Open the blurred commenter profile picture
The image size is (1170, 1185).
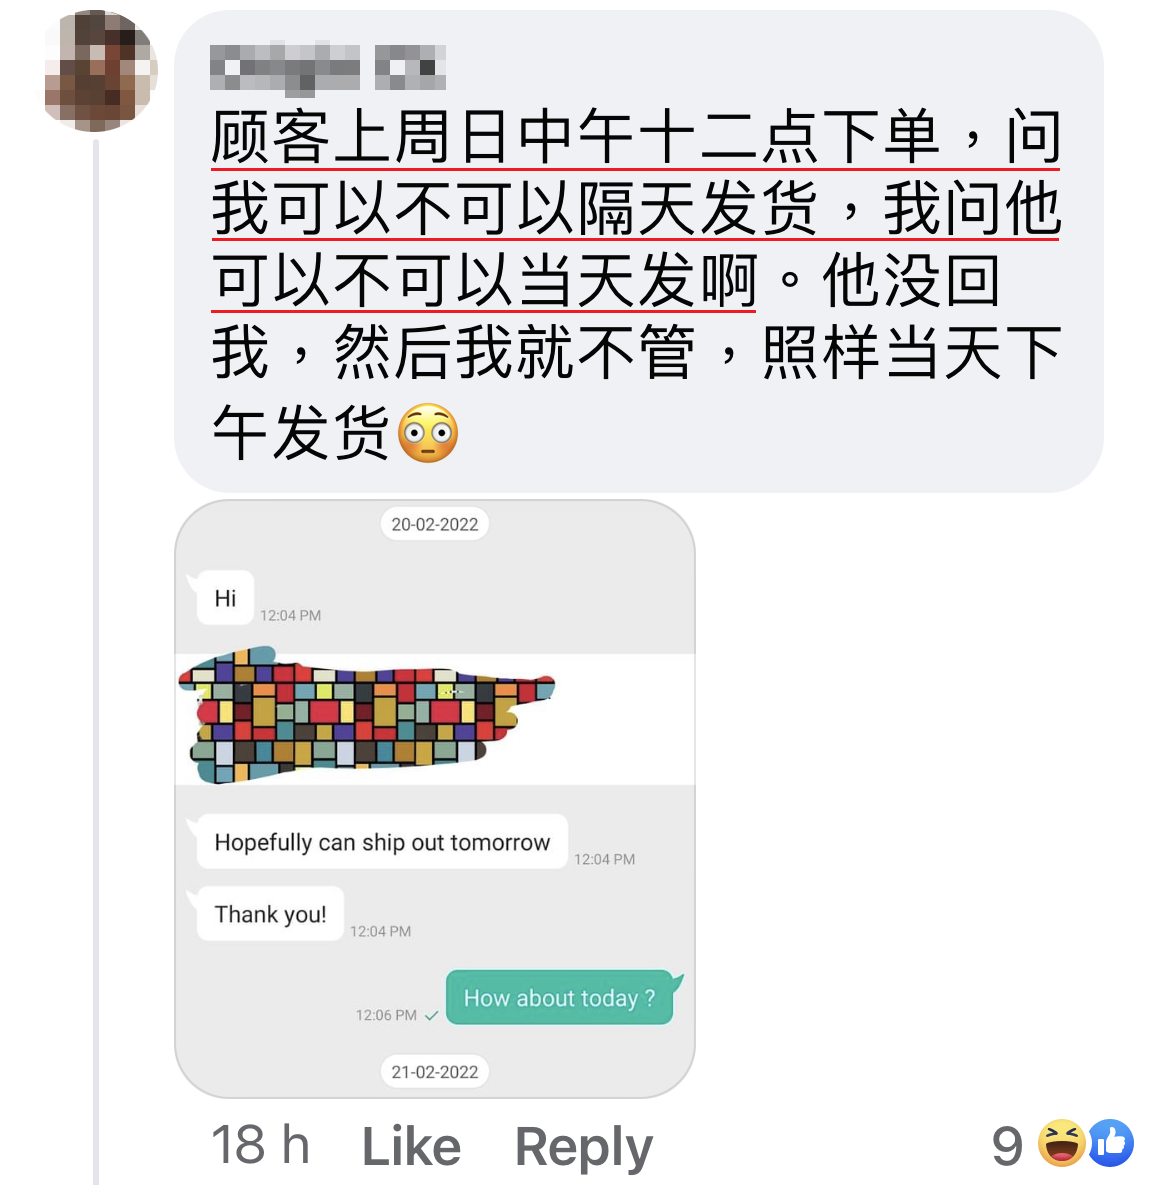[x=99, y=70]
